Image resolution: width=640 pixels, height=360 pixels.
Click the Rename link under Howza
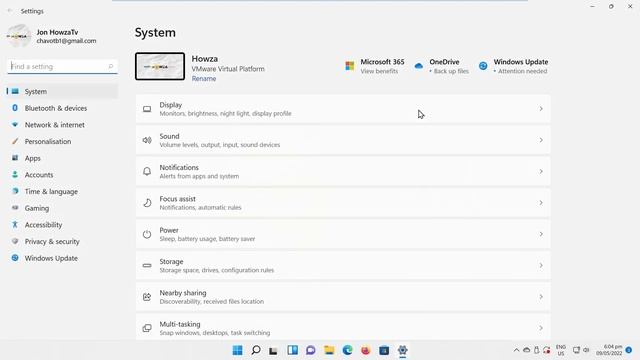(204, 79)
